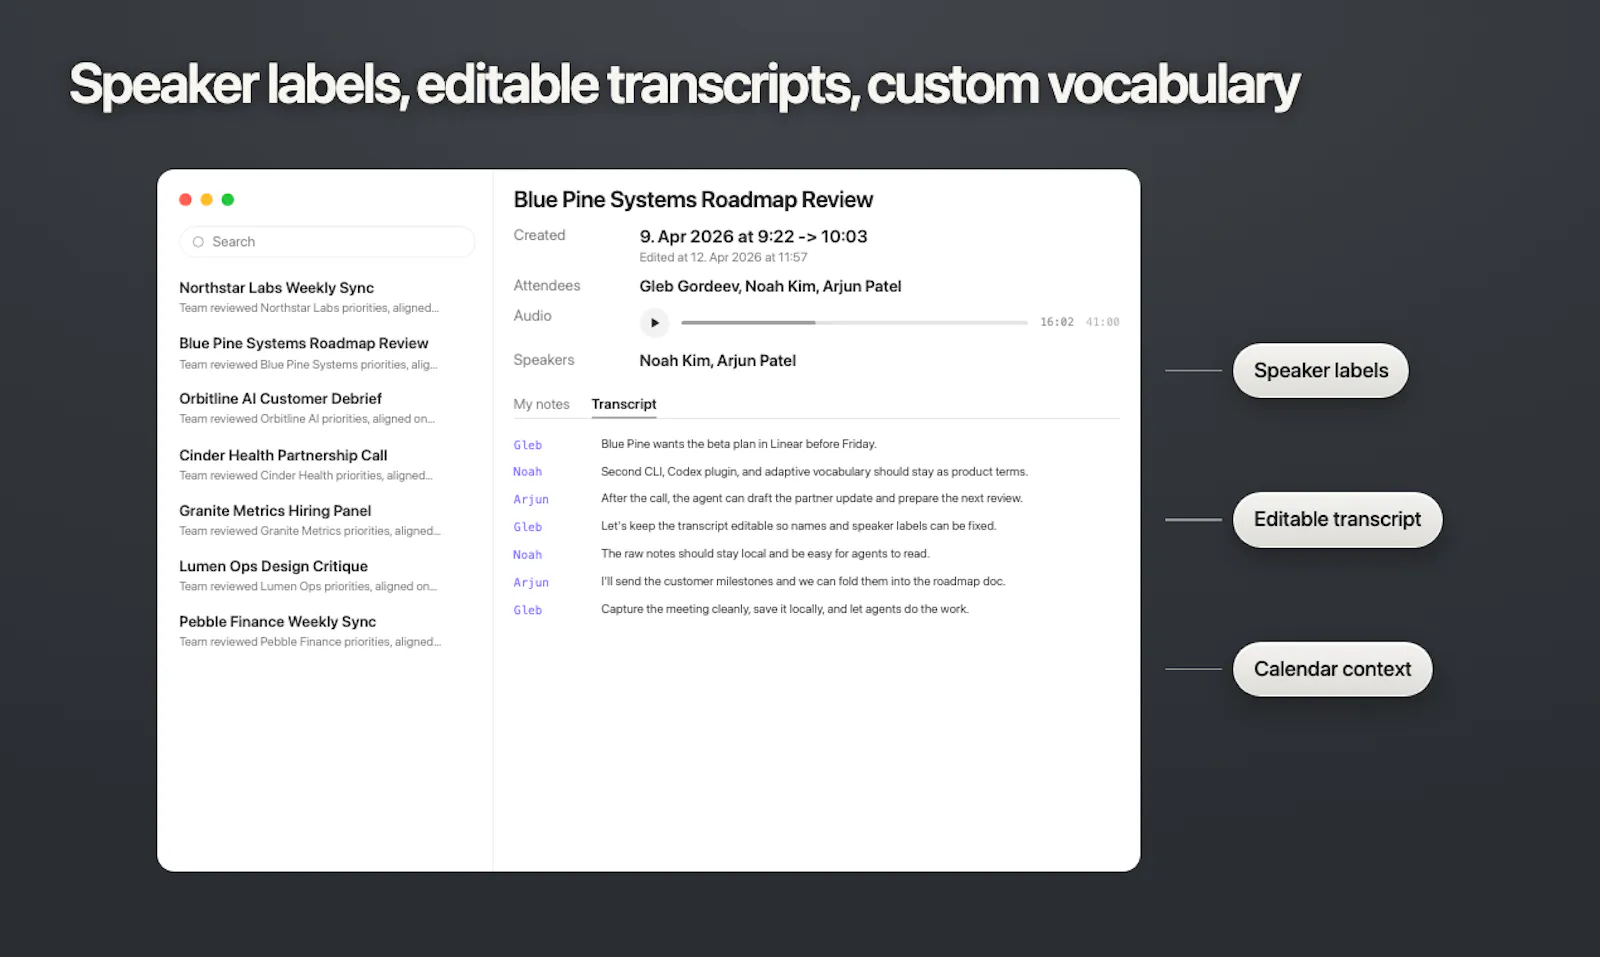Click the Editable transcript callout pill

click(x=1337, y=520)
